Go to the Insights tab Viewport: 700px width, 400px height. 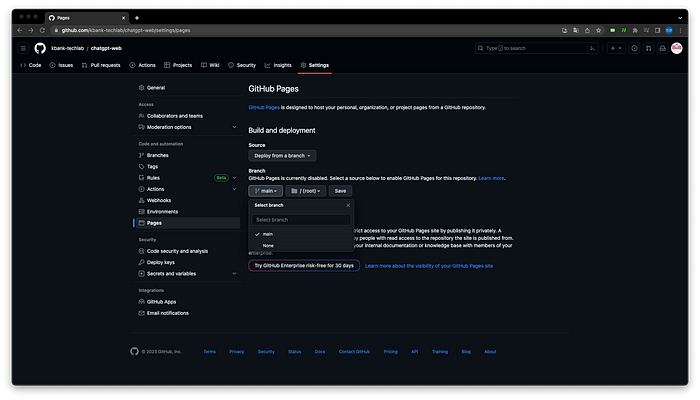[x=278, y=65]
